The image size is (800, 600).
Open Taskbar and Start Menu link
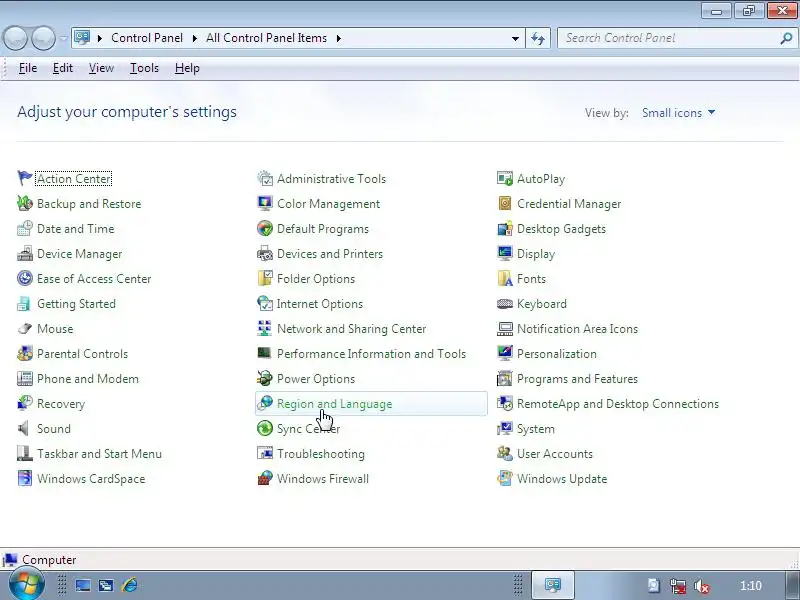[99, 454]
